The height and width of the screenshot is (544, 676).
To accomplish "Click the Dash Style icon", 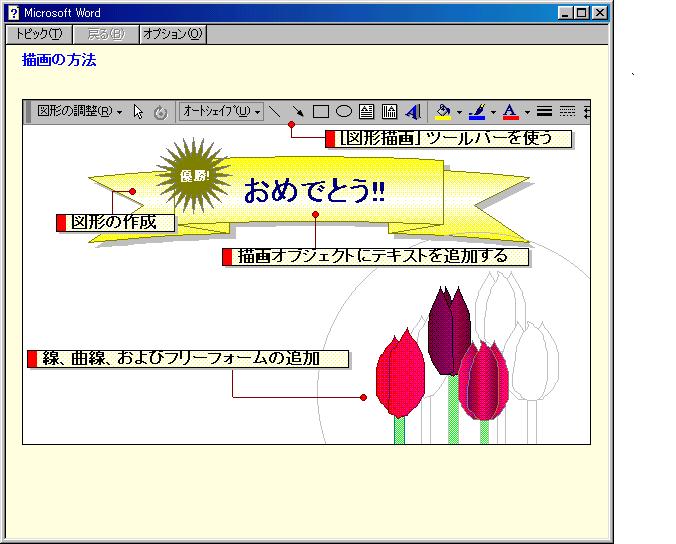I will coord(567,112).
